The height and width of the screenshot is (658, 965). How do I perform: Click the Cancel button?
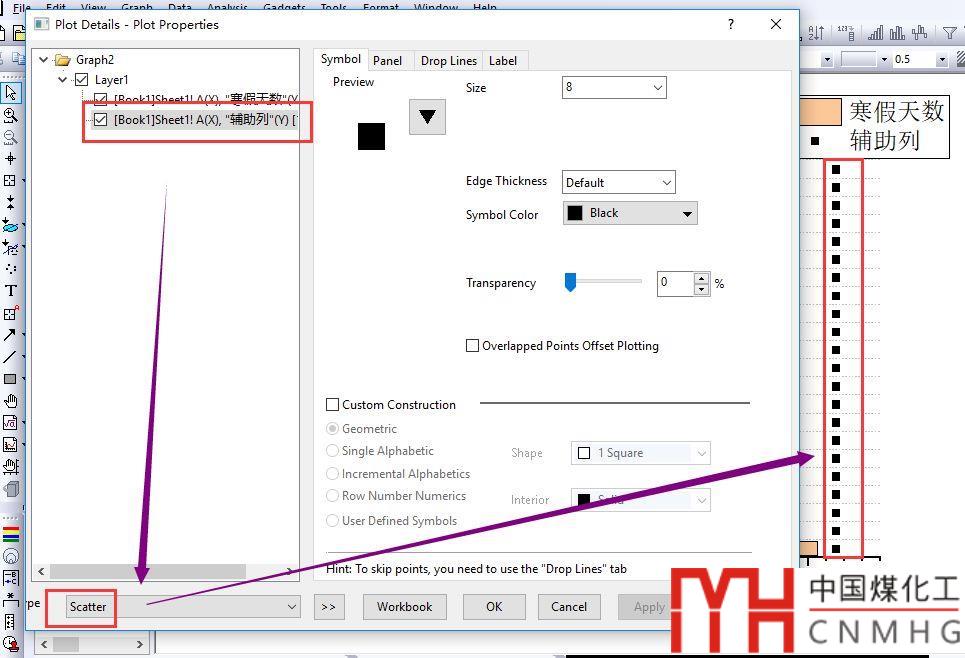[x=569, y=606]
